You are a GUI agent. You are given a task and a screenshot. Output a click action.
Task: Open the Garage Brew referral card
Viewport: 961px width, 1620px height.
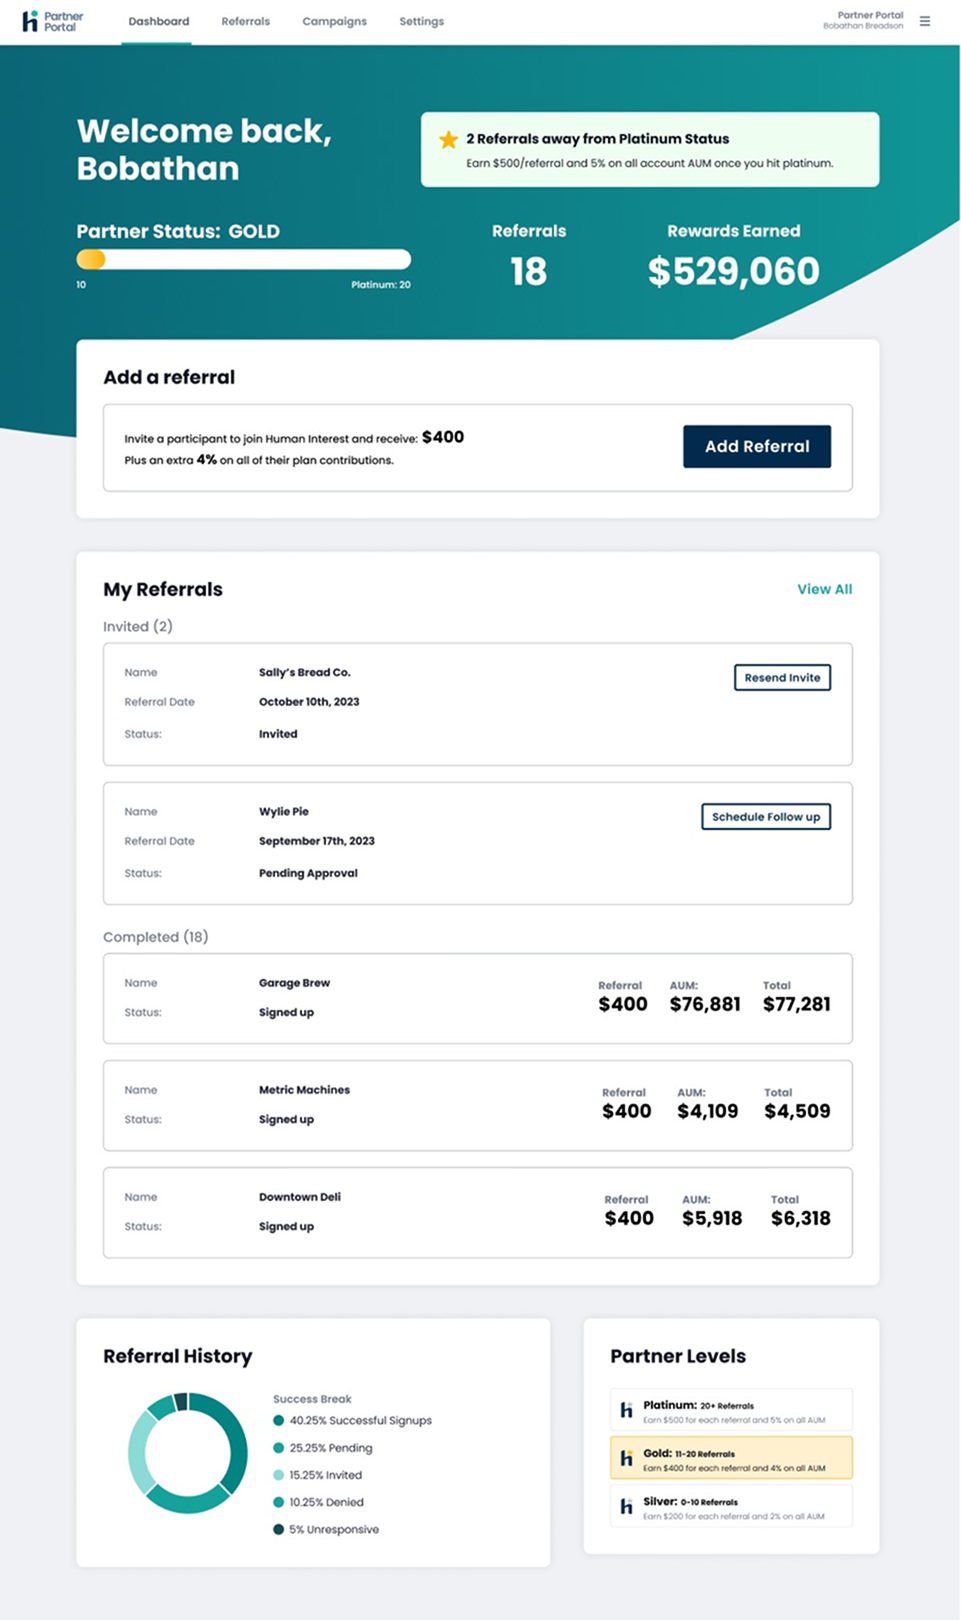tap(478, 999)
